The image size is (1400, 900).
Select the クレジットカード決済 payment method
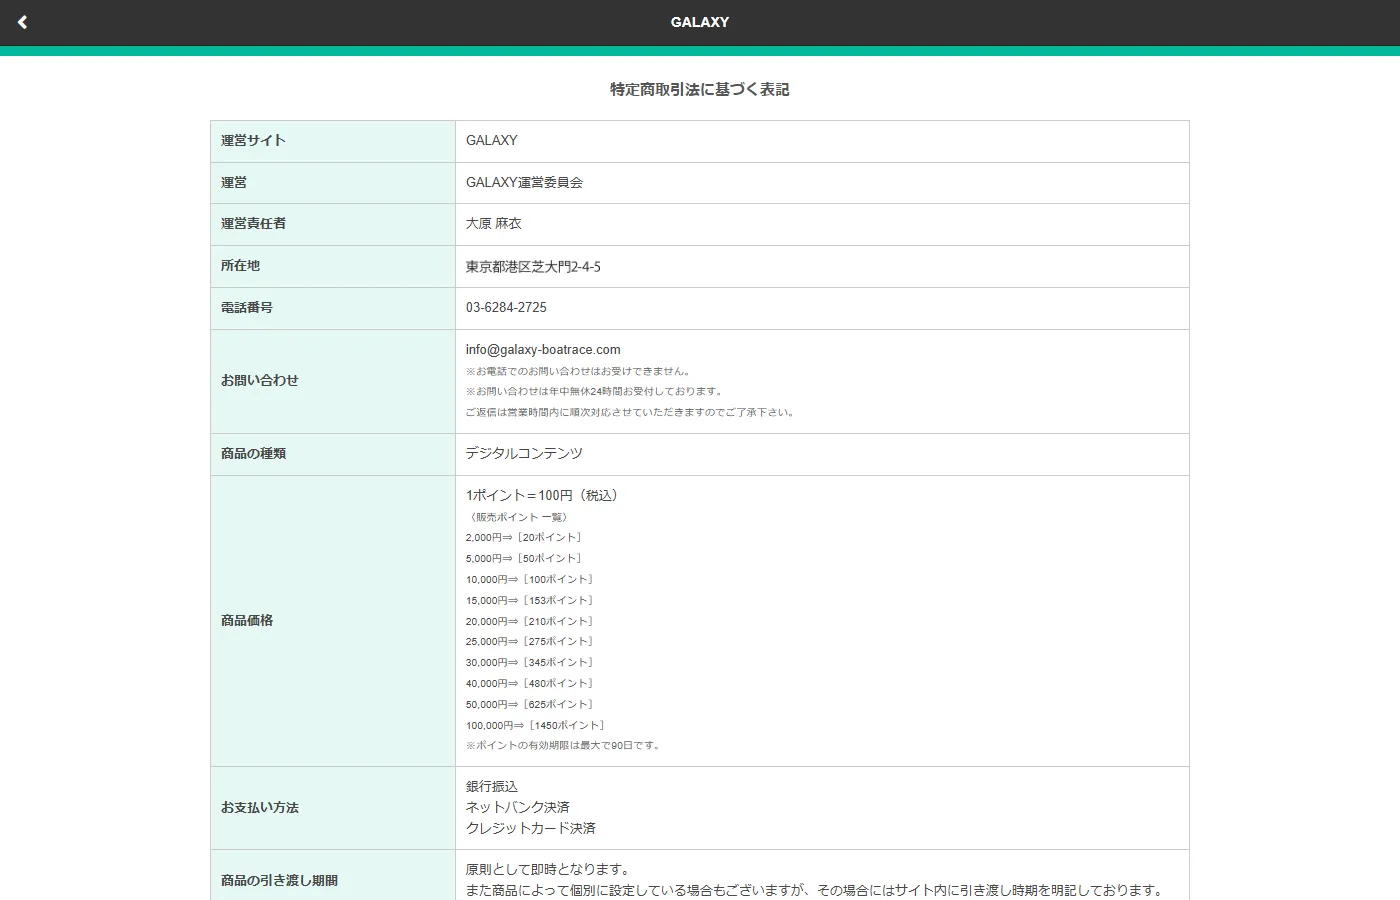click(x=531, y=829)
